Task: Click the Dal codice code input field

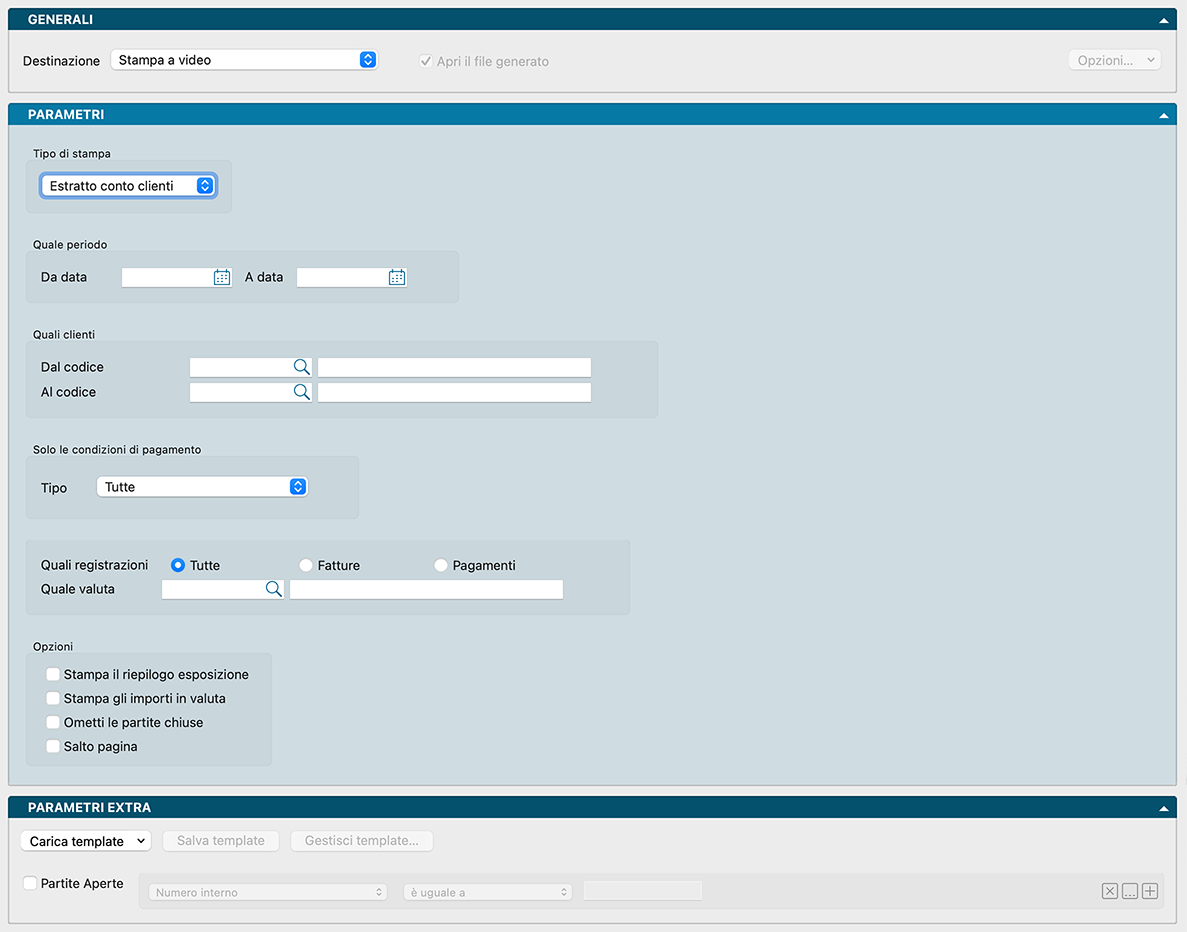Action: [240, 367]
